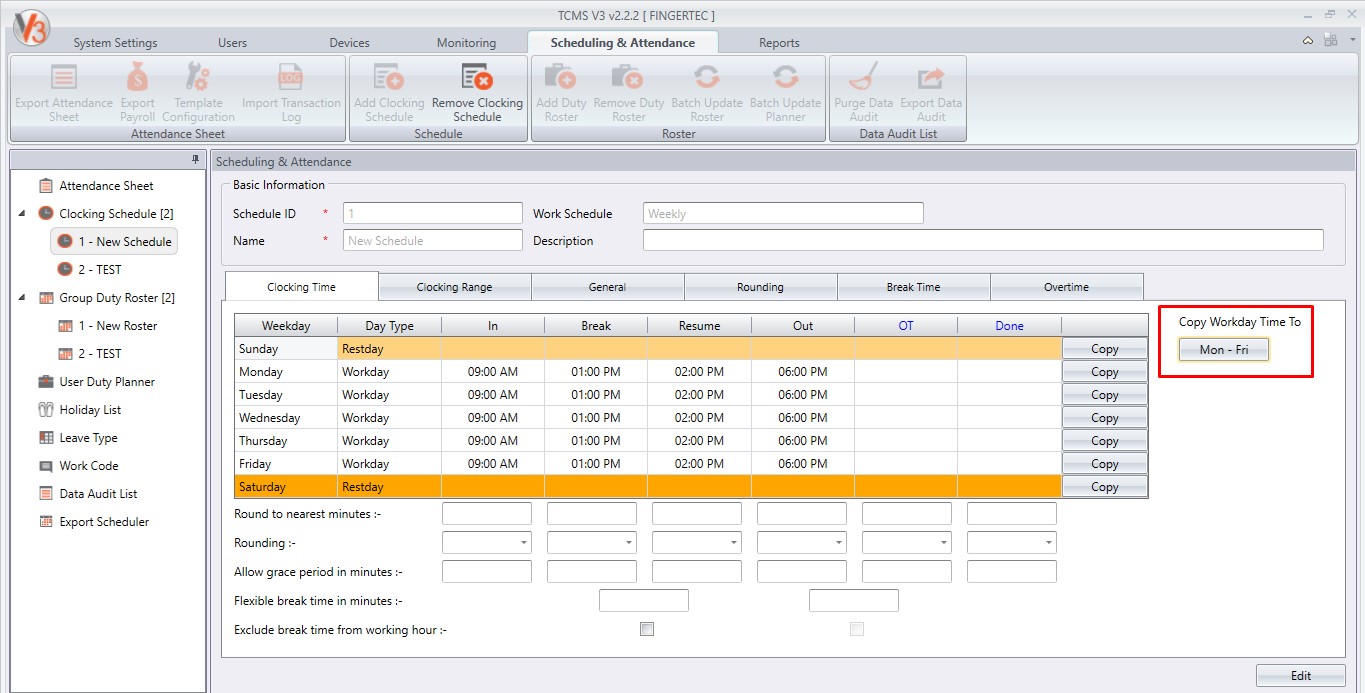Image resolution: width=1365 pixels, height=693 pixels.
Task: Click Batch Update Planner icon
Action: coord(785,78)
